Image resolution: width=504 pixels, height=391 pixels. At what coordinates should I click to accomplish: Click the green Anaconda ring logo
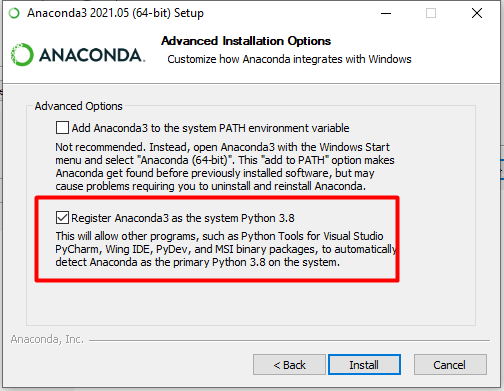(22, 55)
